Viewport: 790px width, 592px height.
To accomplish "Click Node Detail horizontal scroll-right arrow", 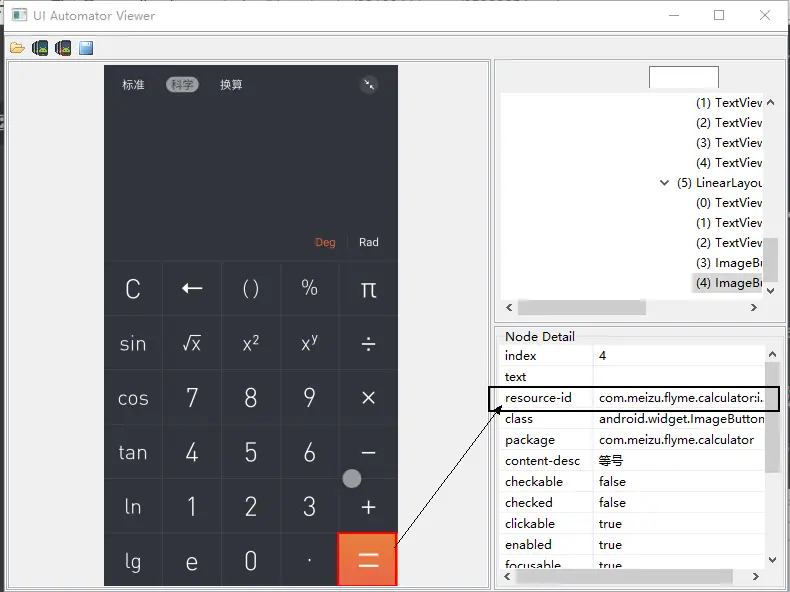I will (755, 576).
